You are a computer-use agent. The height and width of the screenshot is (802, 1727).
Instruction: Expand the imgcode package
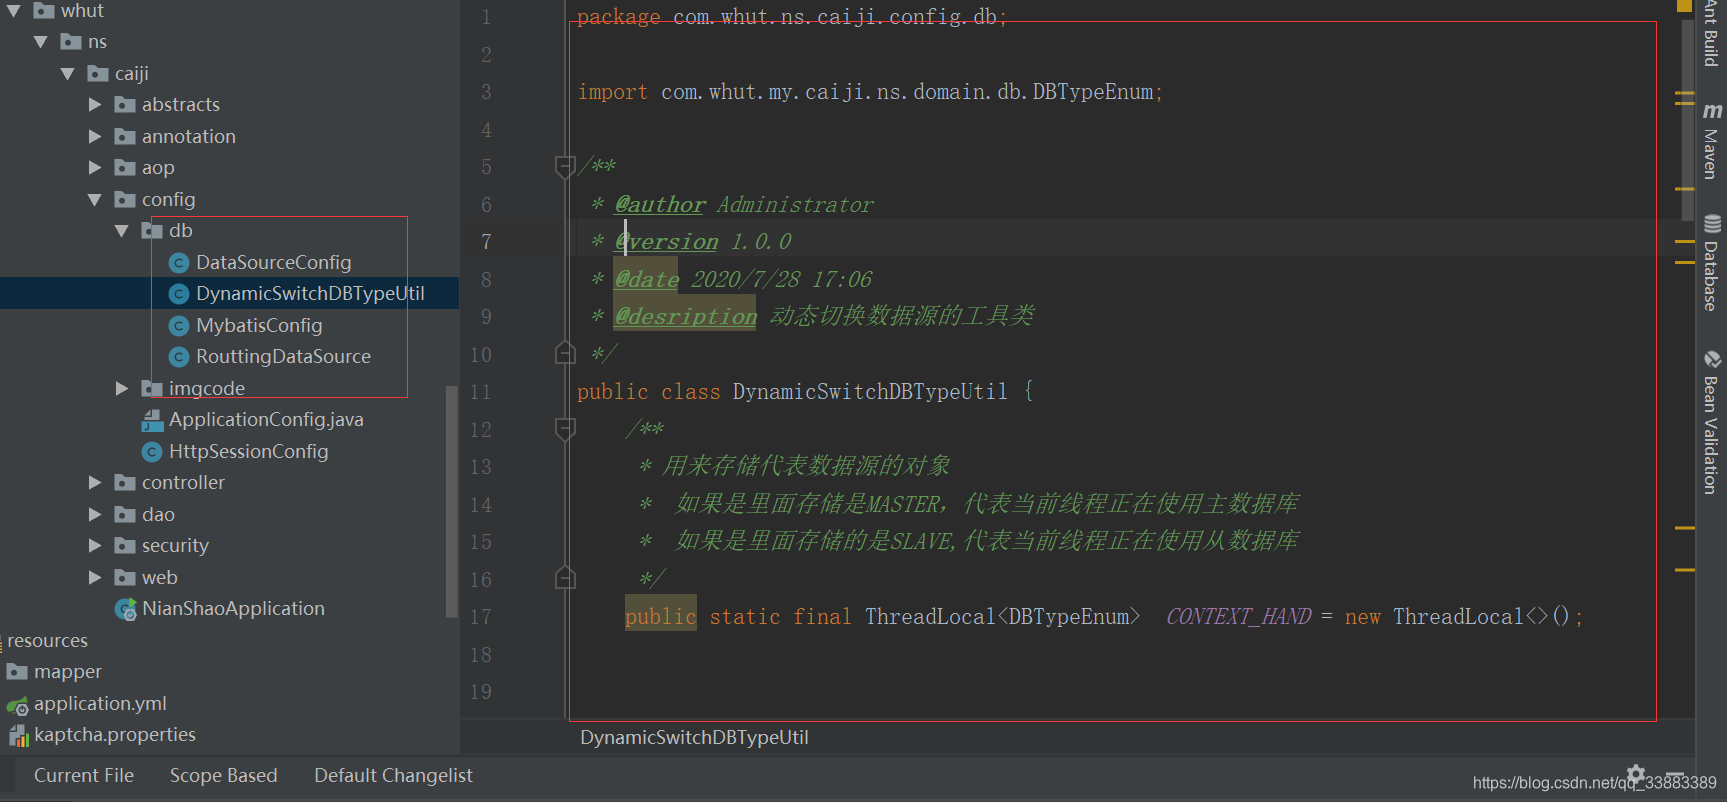click(x=122, y=388)
